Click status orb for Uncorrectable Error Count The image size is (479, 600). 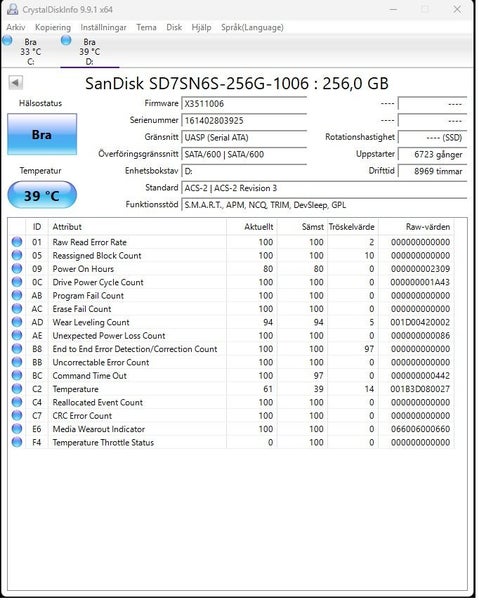coord(17,362)
